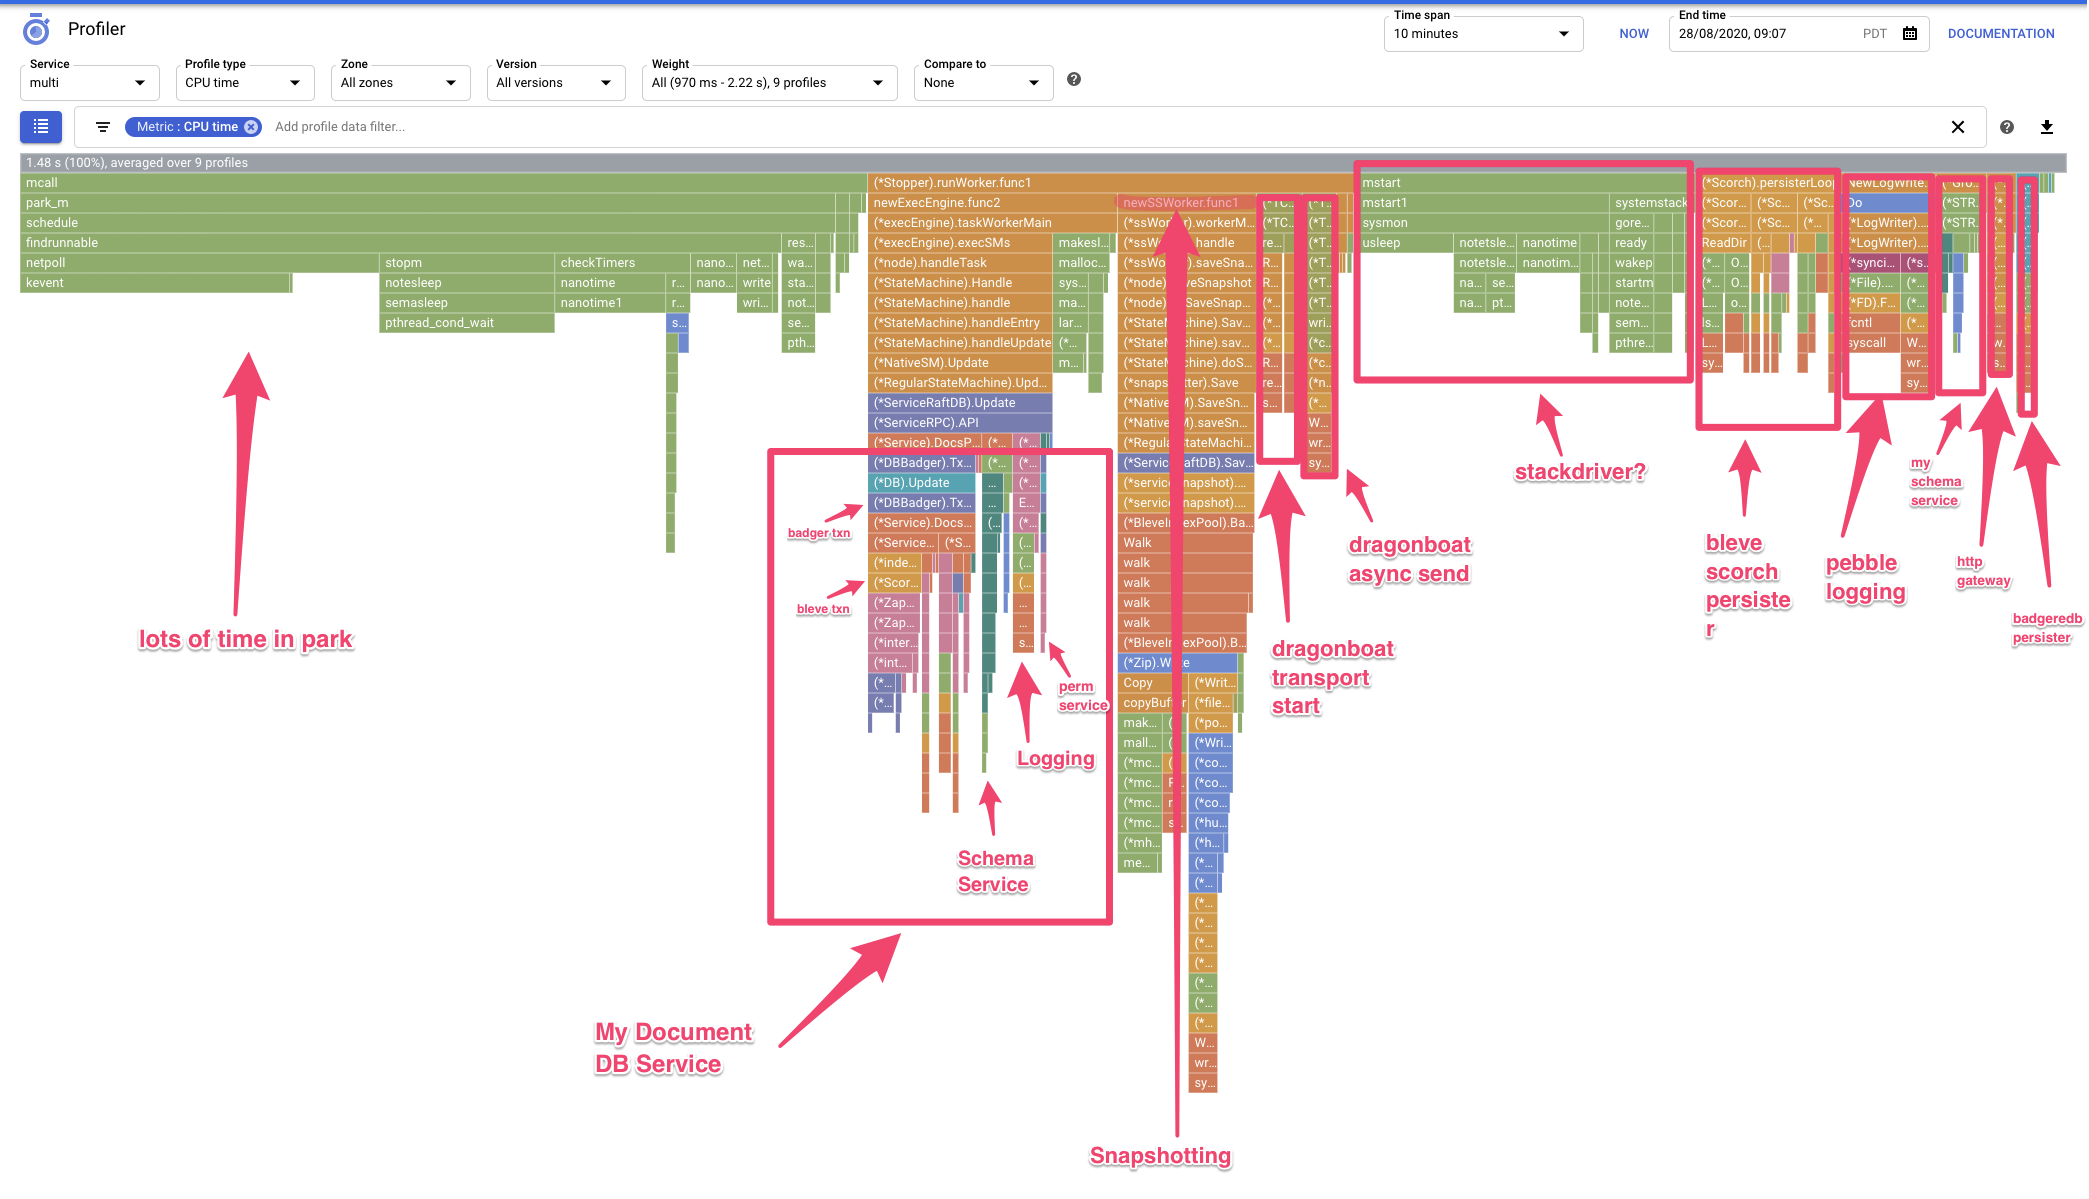Remove the Metric: CPU time chip
This screenshot has height=1199, width=2089.
click(251, 126)
